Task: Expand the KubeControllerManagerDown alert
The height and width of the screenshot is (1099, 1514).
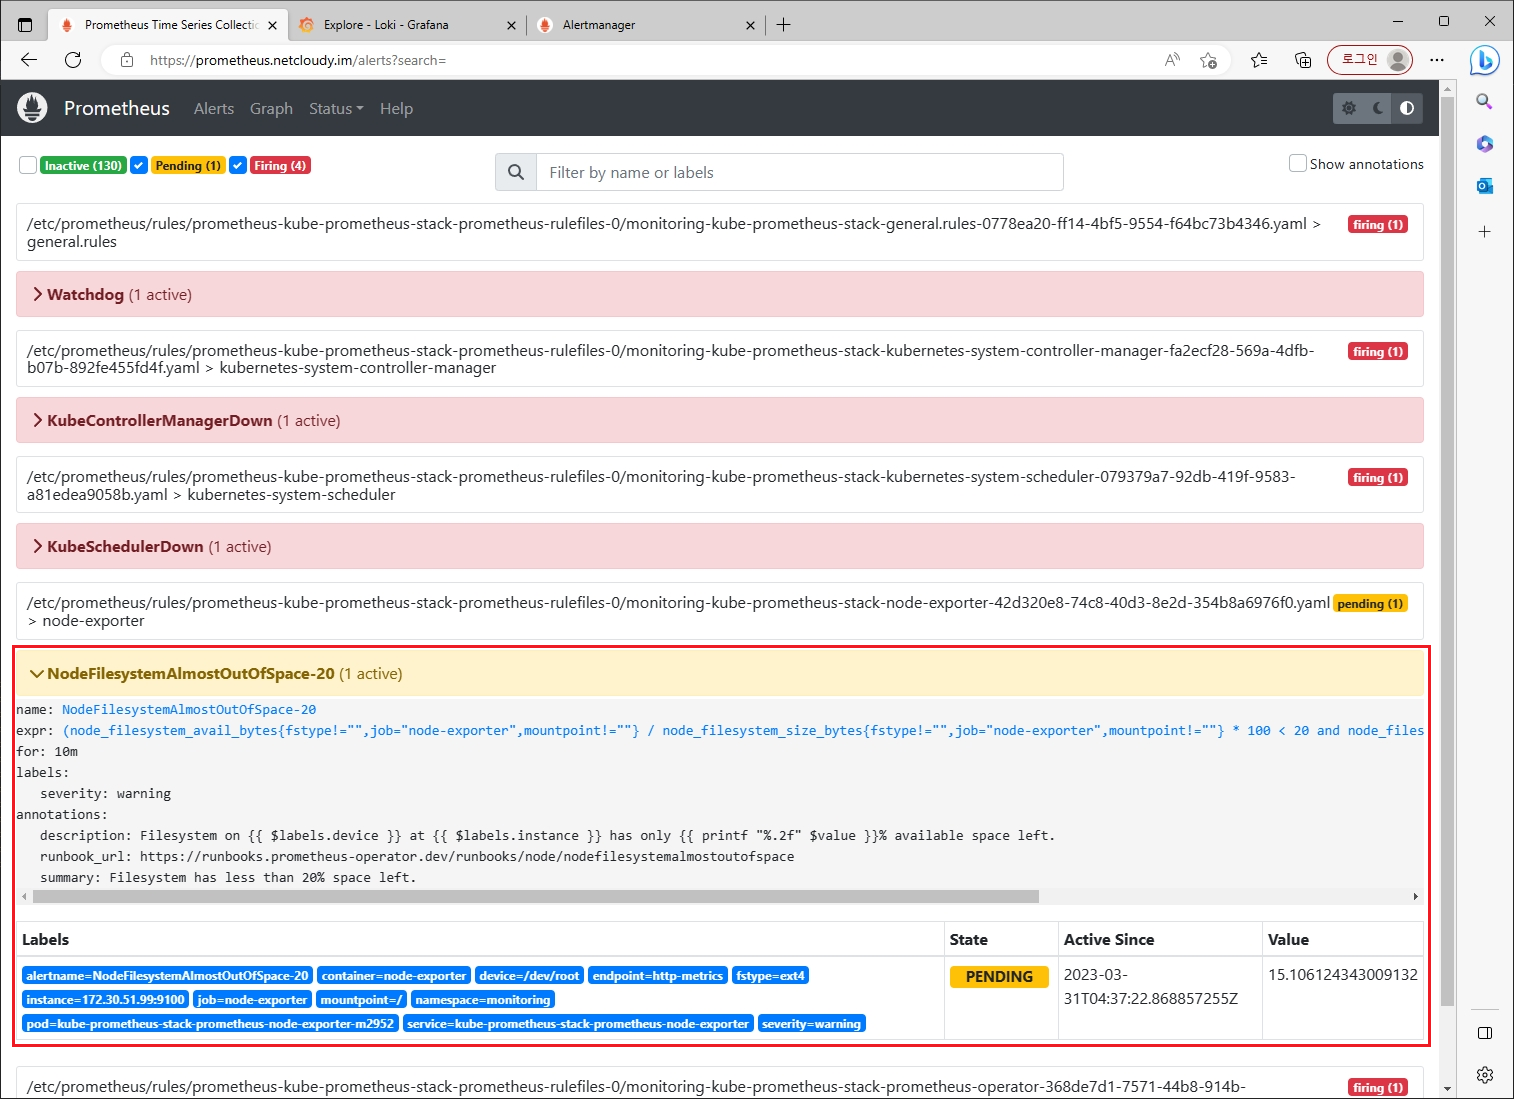Action: [x=720, y=420]
